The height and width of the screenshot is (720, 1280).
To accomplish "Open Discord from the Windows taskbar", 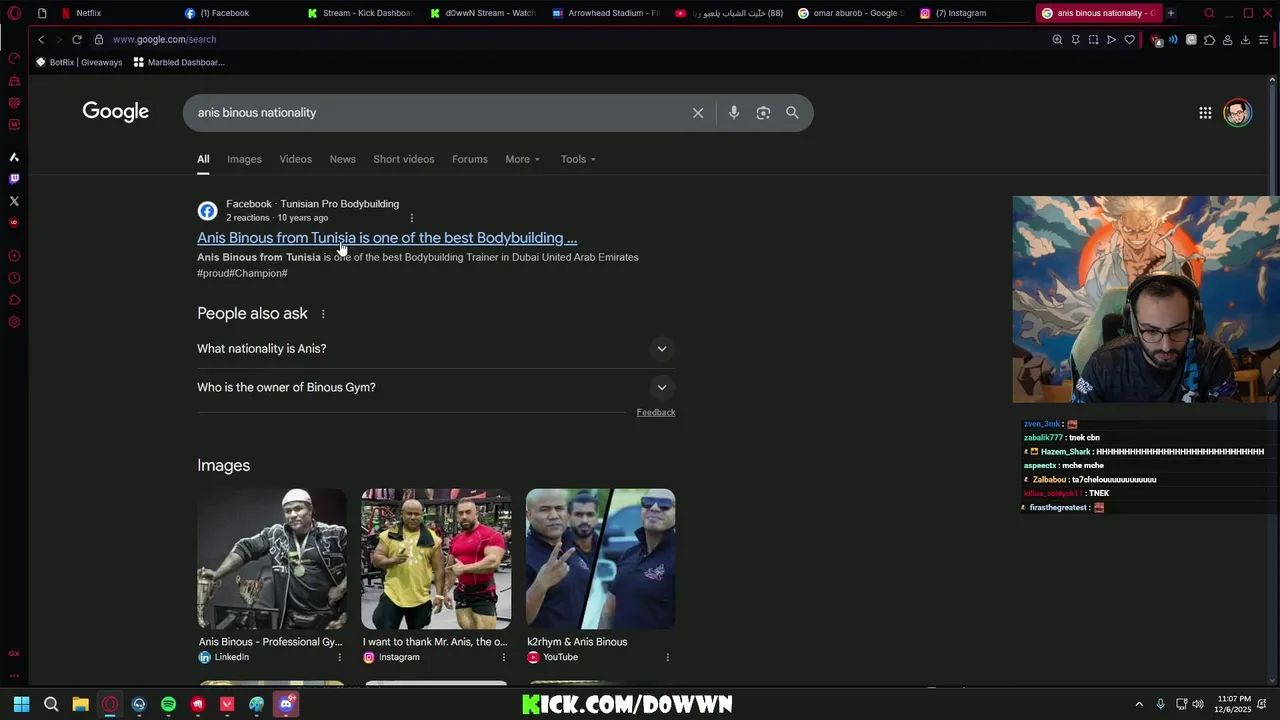I will (x=286, y=704).
